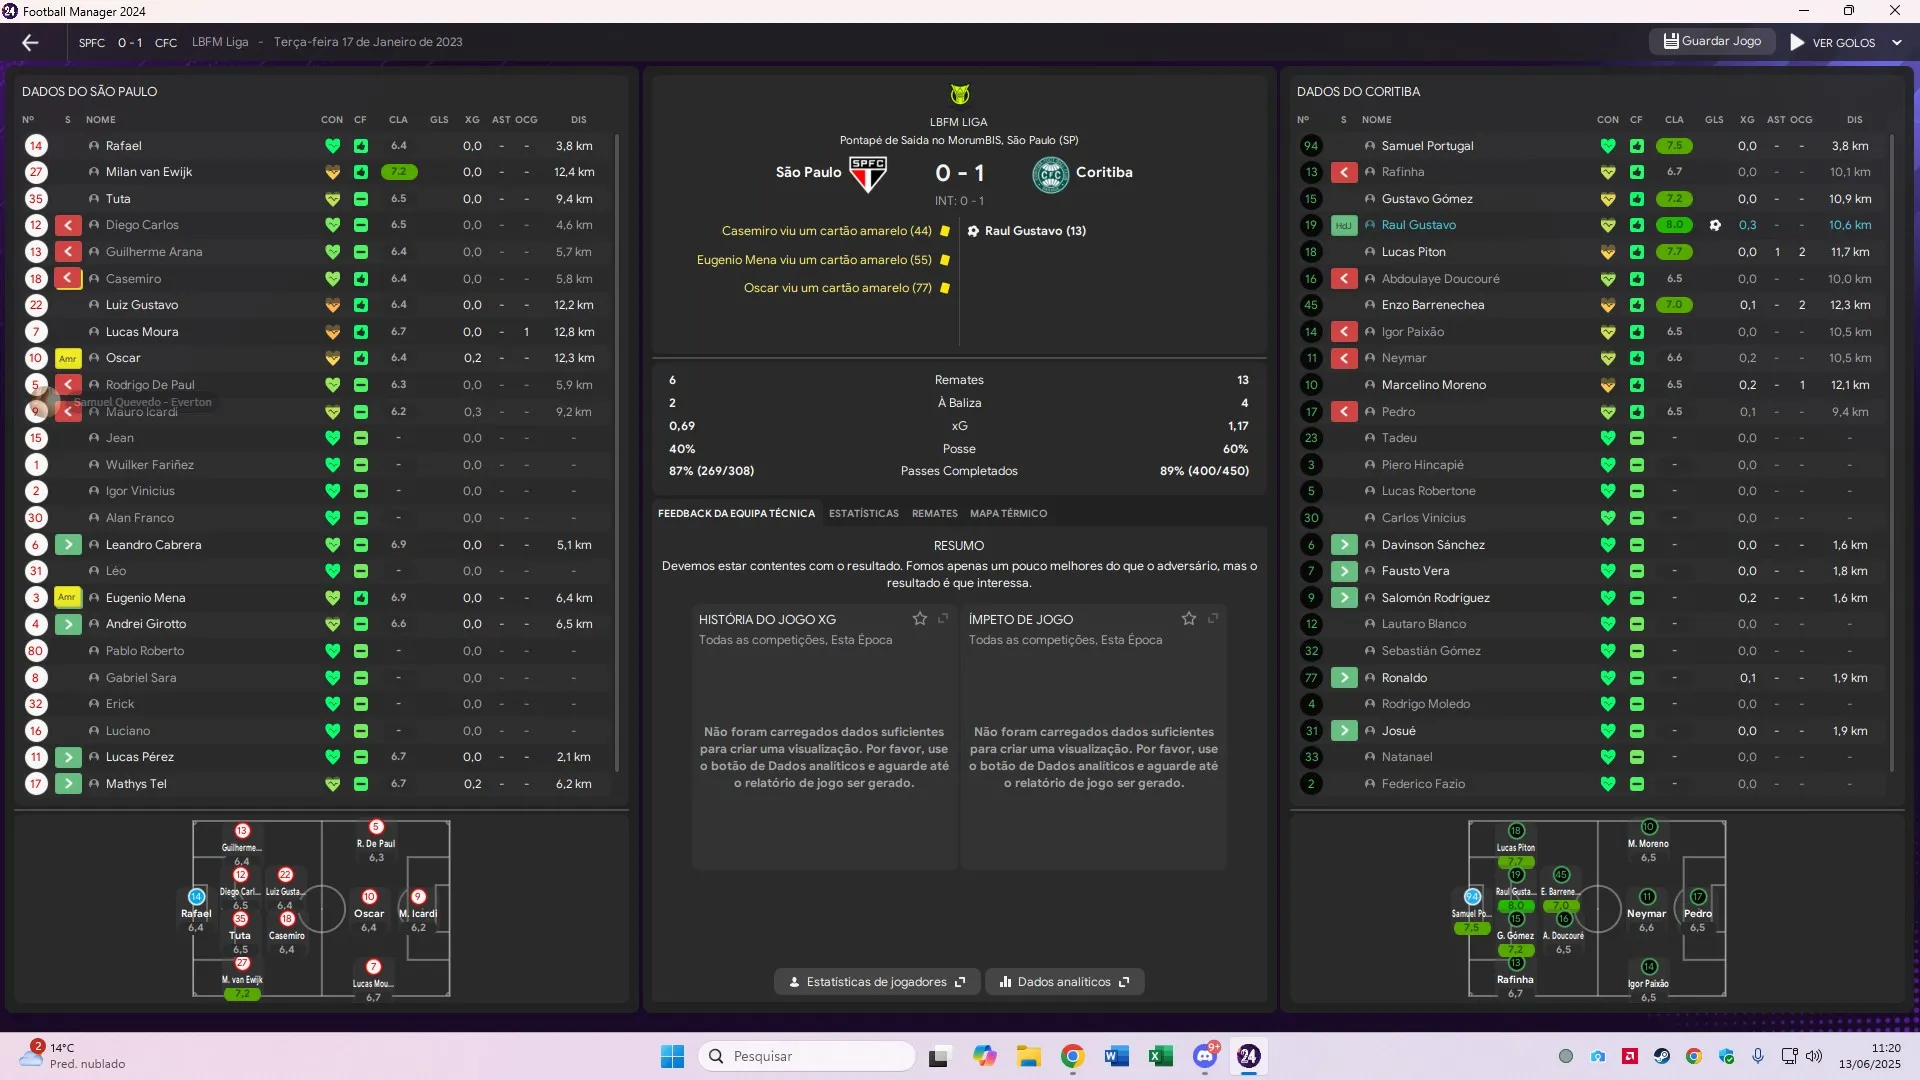Image resolution: width=1920 pixels, height=1080 pixels.
Task: Click substituted-on green arrow for Leandro Cabrera
Action: tap(68, 545)
